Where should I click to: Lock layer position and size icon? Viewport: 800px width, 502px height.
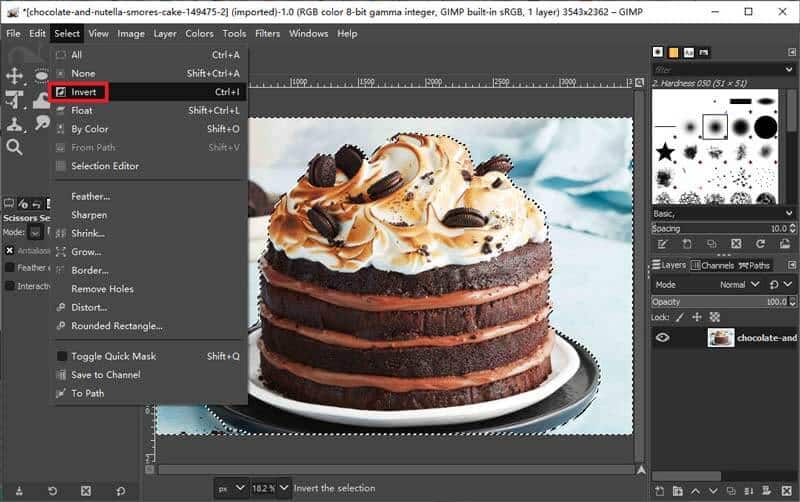697,317
